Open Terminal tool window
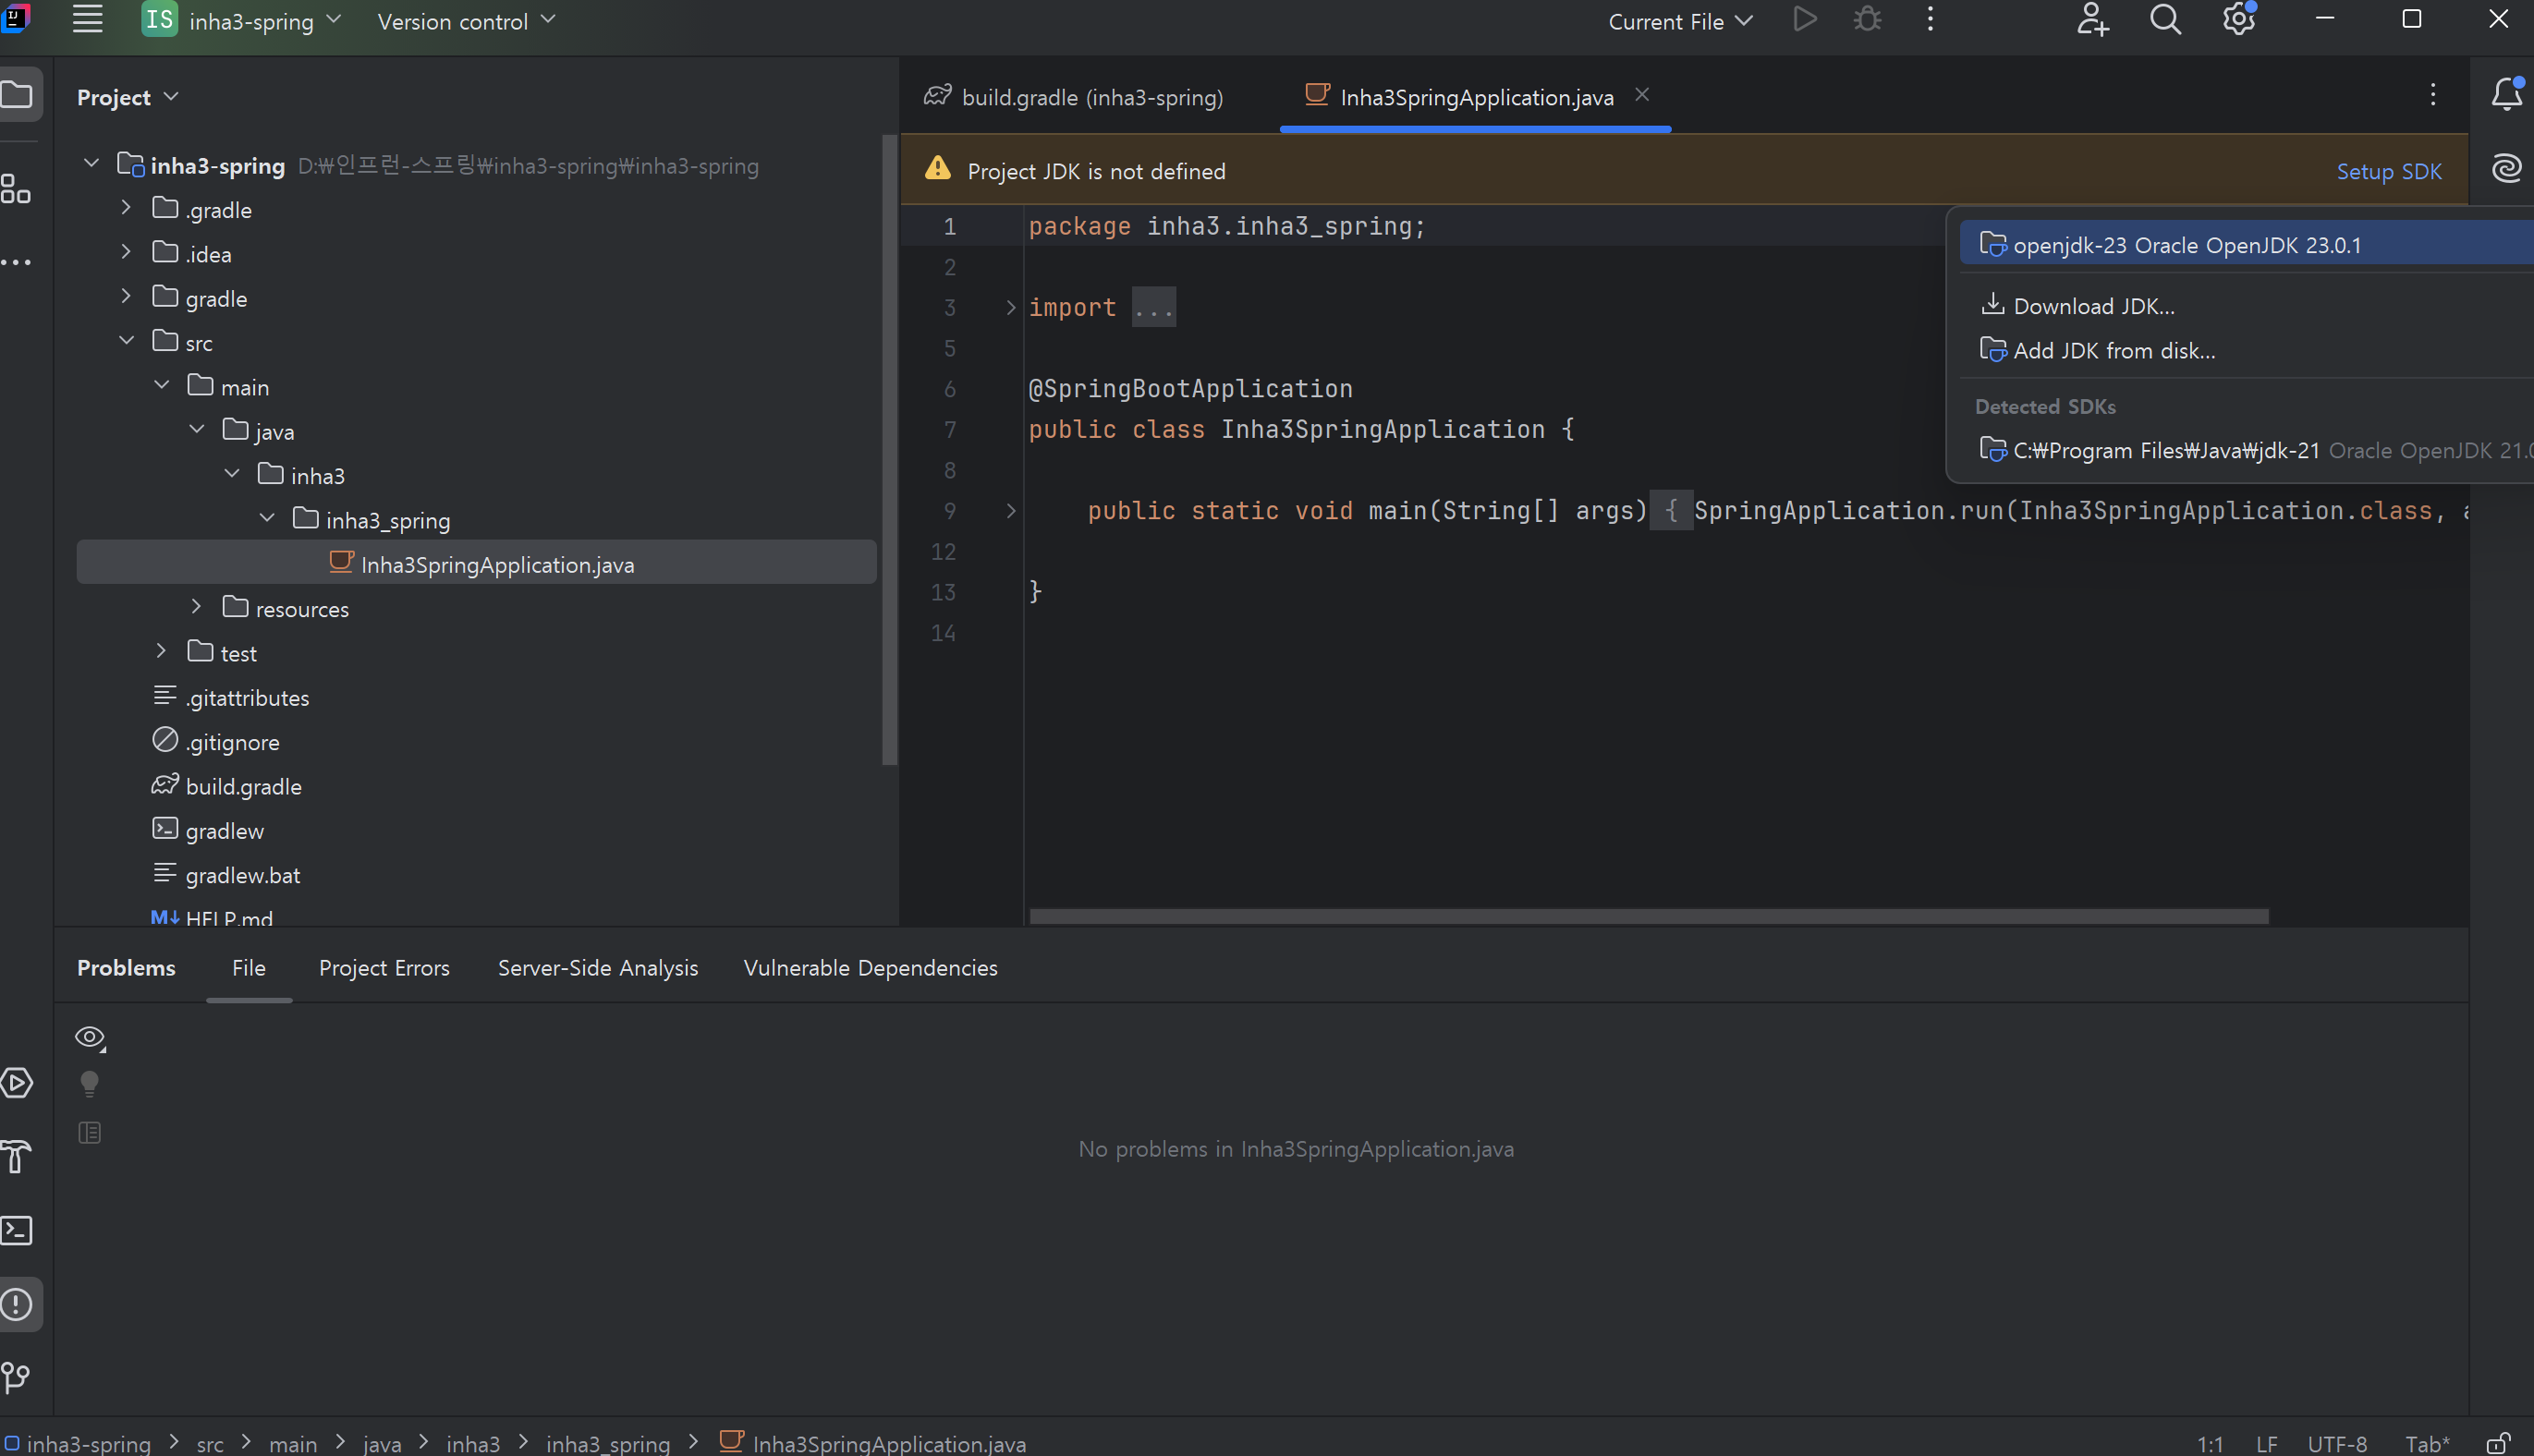Image resolution: width=2534 pixels, height=1456 pixels. (x=17, y=1230)
